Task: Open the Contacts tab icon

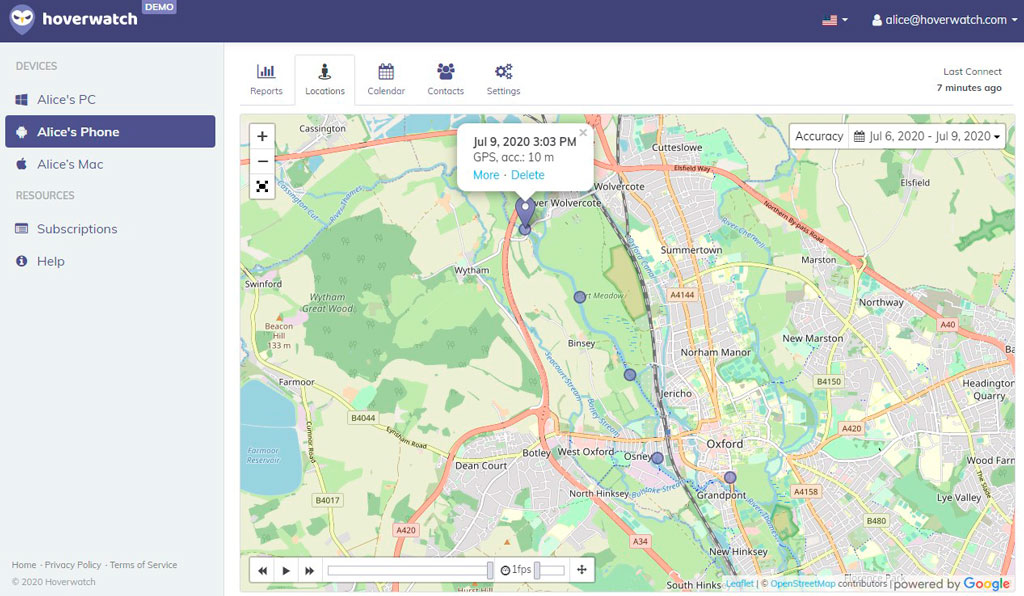Action: (x=445, y=79)
